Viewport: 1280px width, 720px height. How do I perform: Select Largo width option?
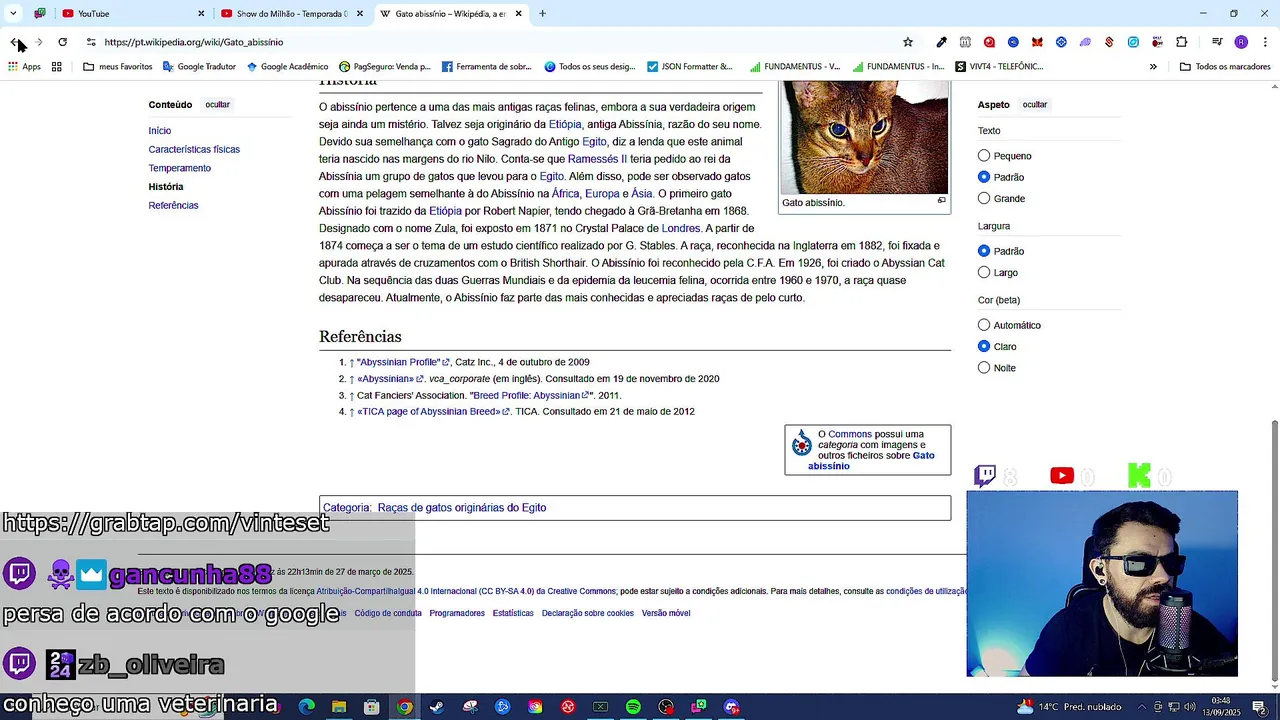tap(984, 272)
